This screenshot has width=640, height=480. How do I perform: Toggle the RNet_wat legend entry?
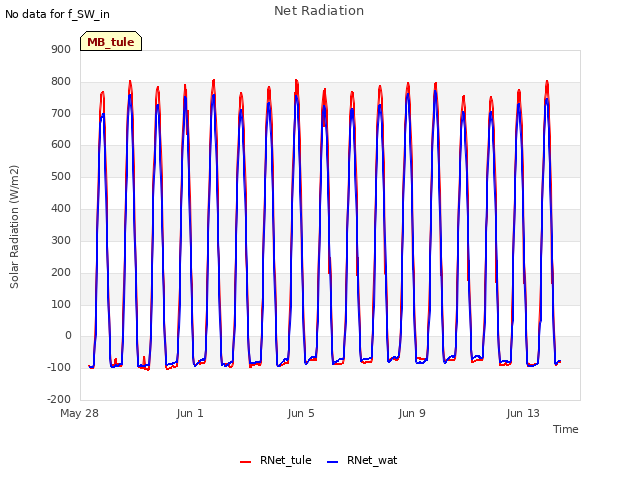click(x=362, y=460)
